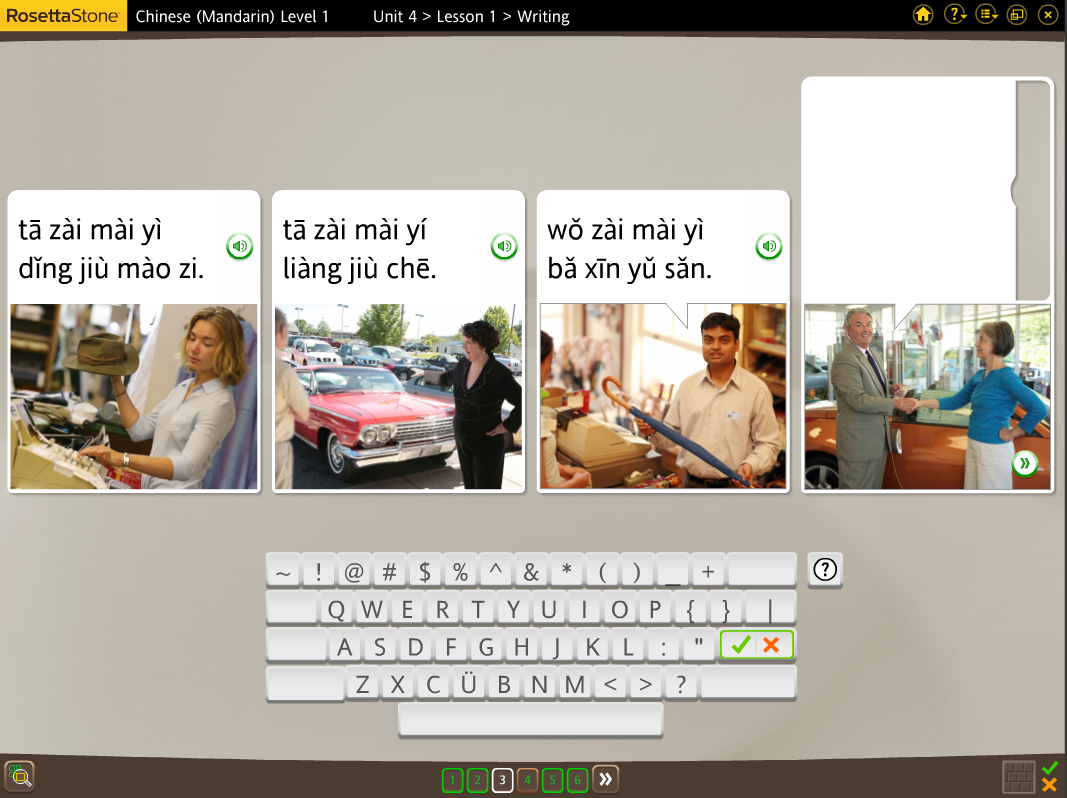Go to the Home screen icon
Image resolution: width=1067 pixels, height=798 pixels.
tap(923, 15)
